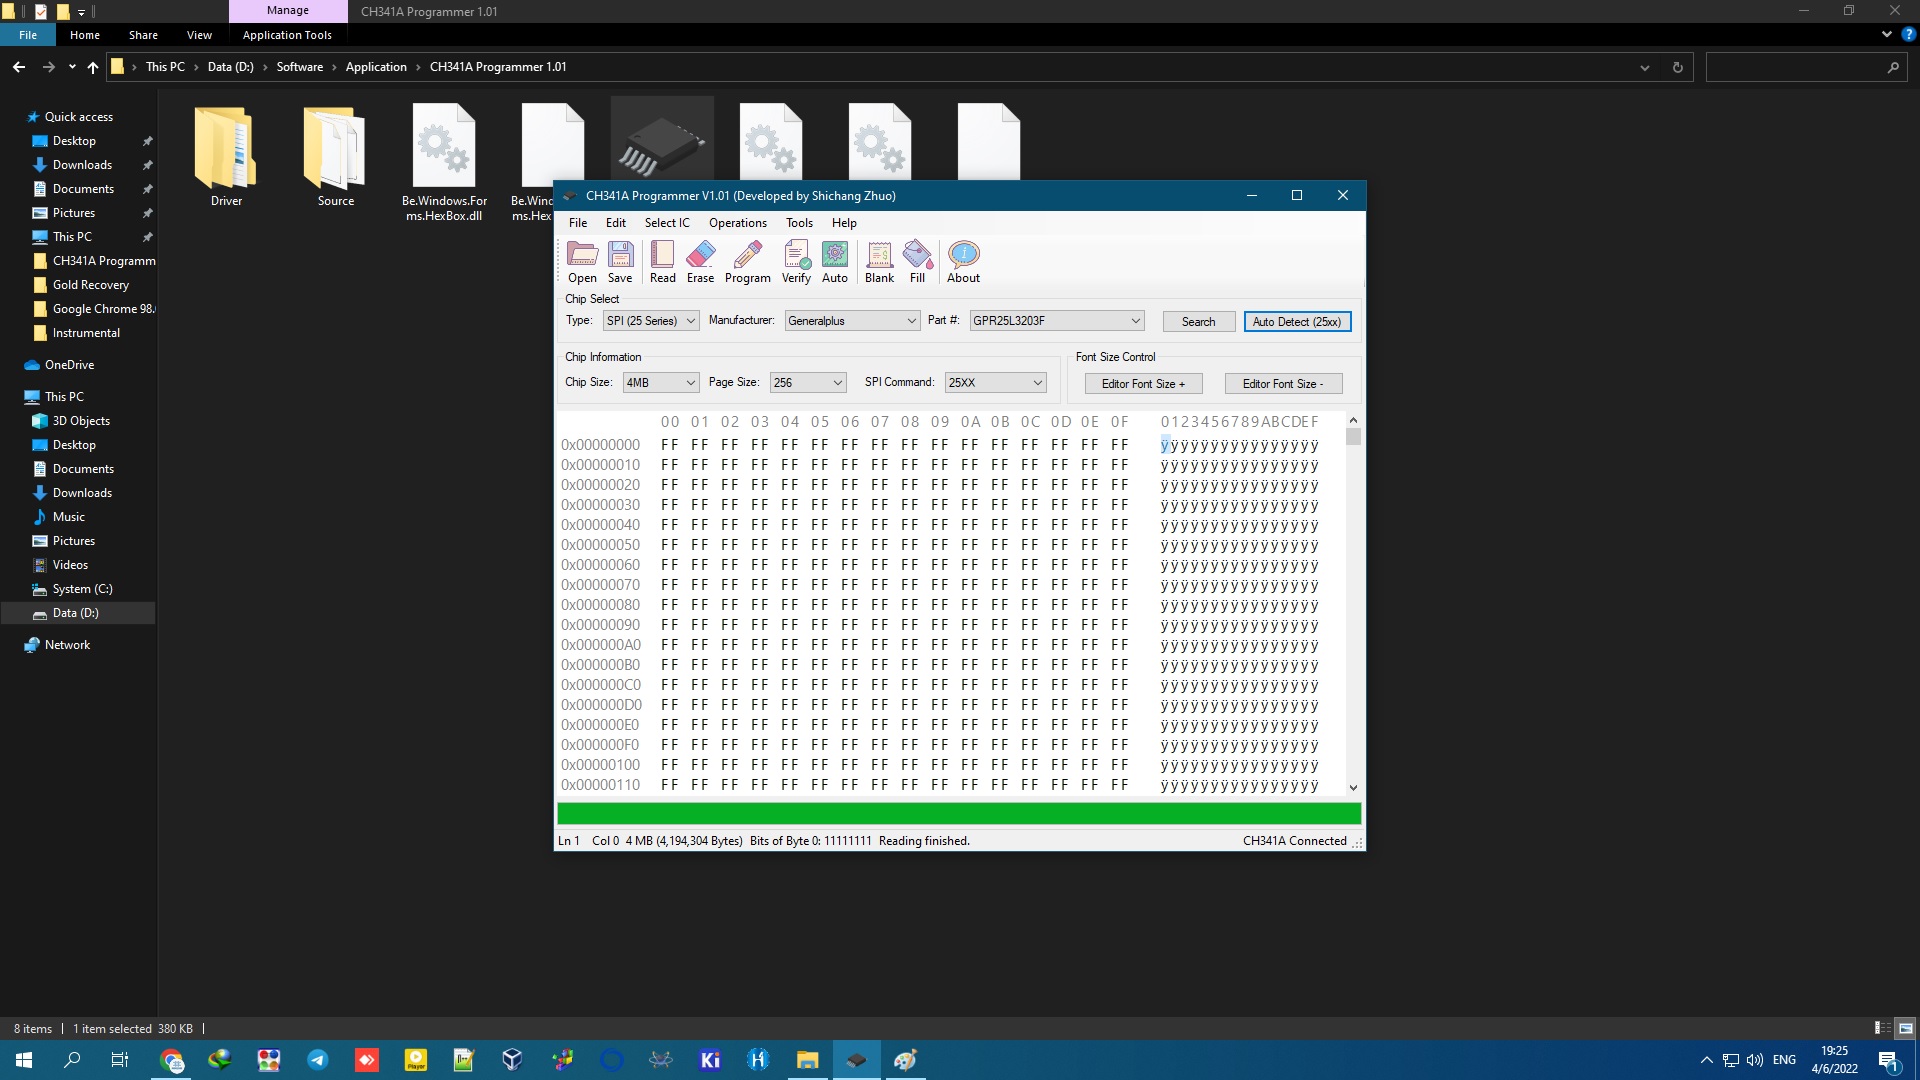Run the Auto operation icon
This screenshot has width=1920, height=1080.
(835, 262)
